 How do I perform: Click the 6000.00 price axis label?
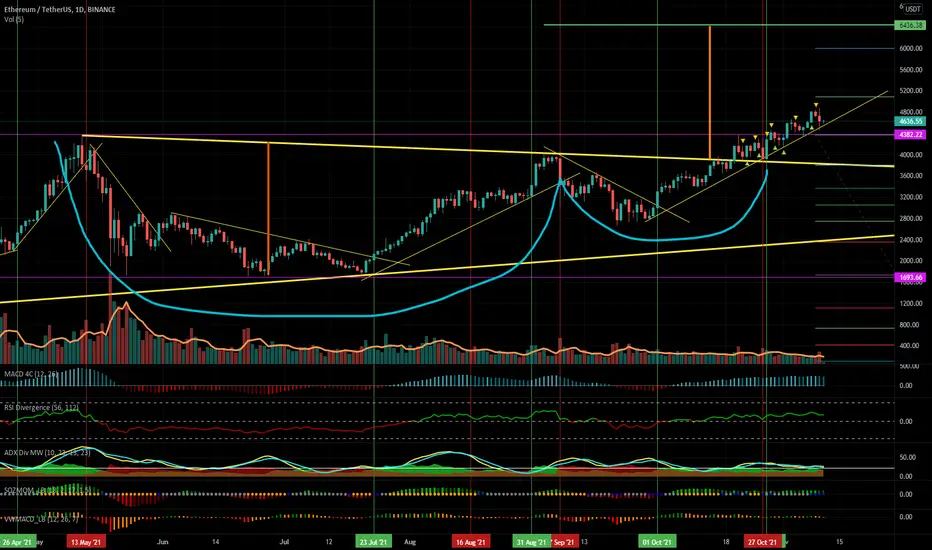[x=911, y=49]
